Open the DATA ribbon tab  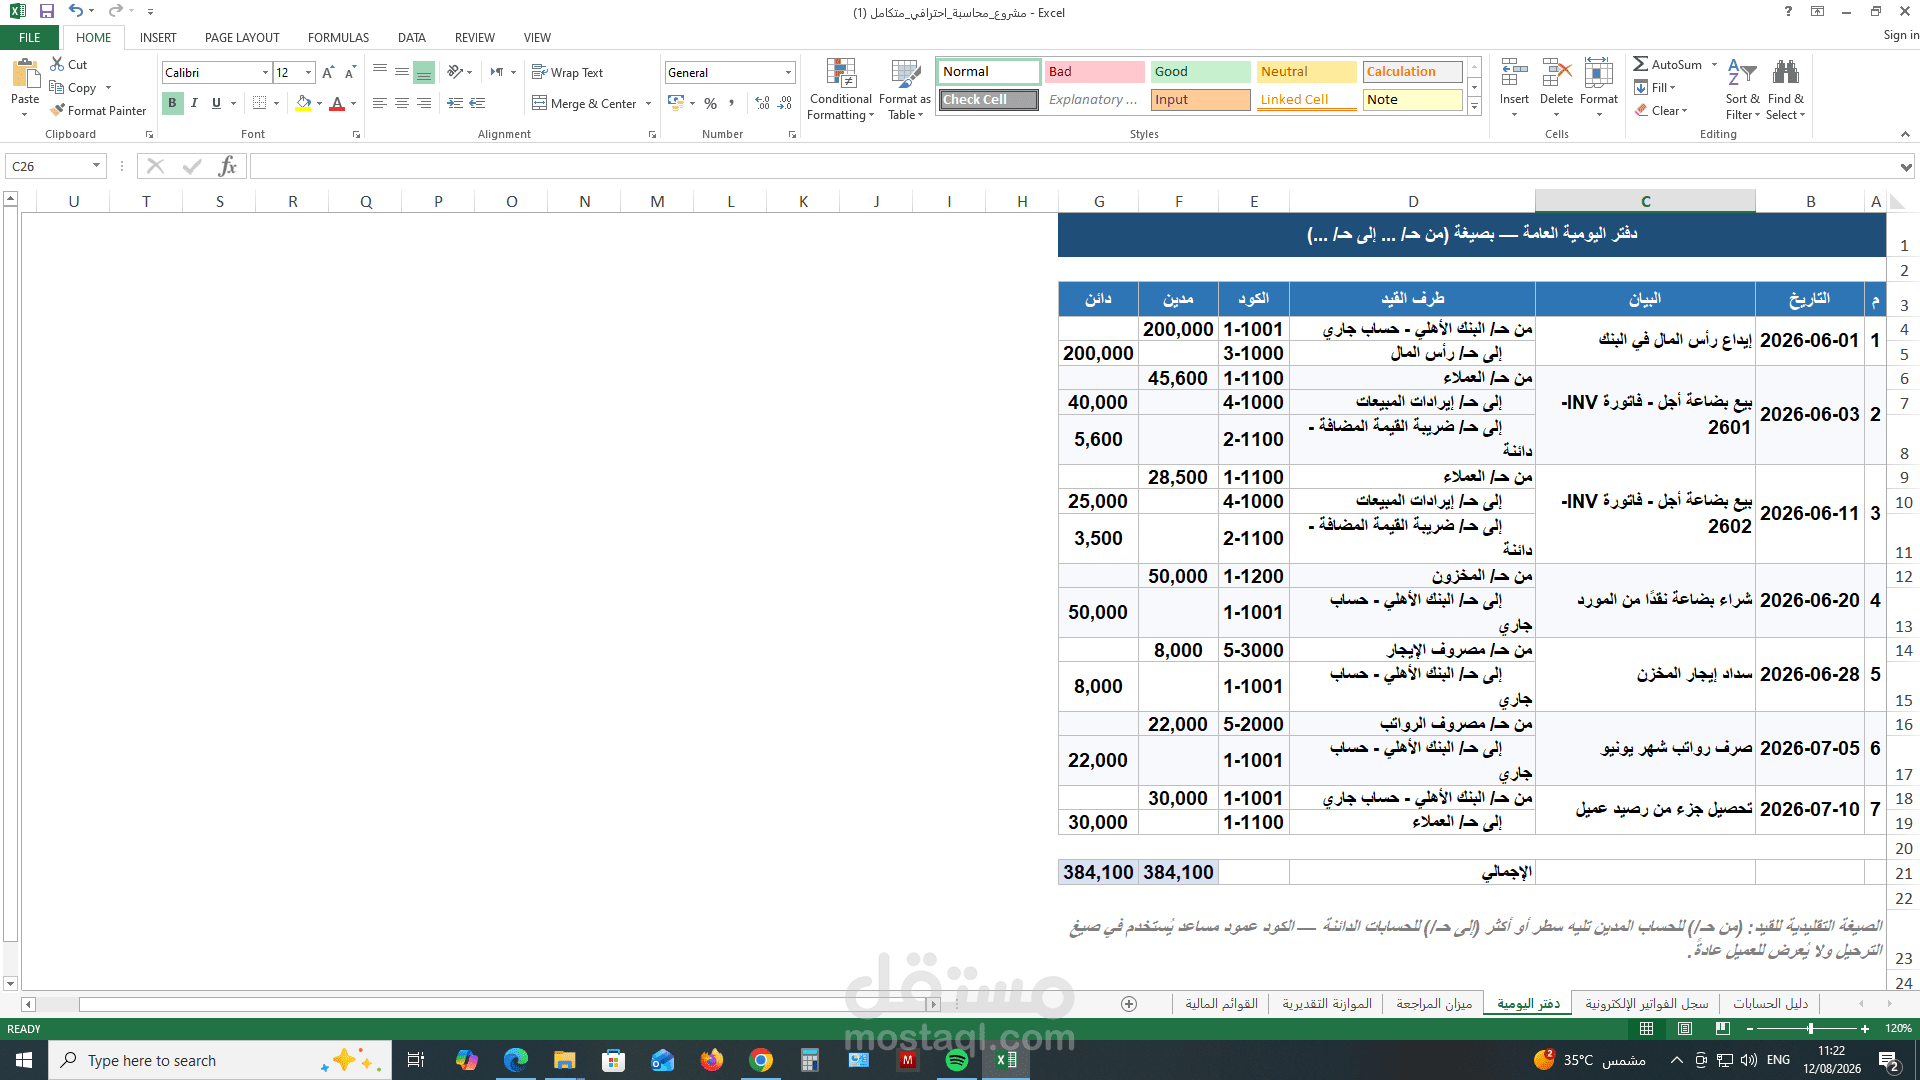(x=411, y=37)
